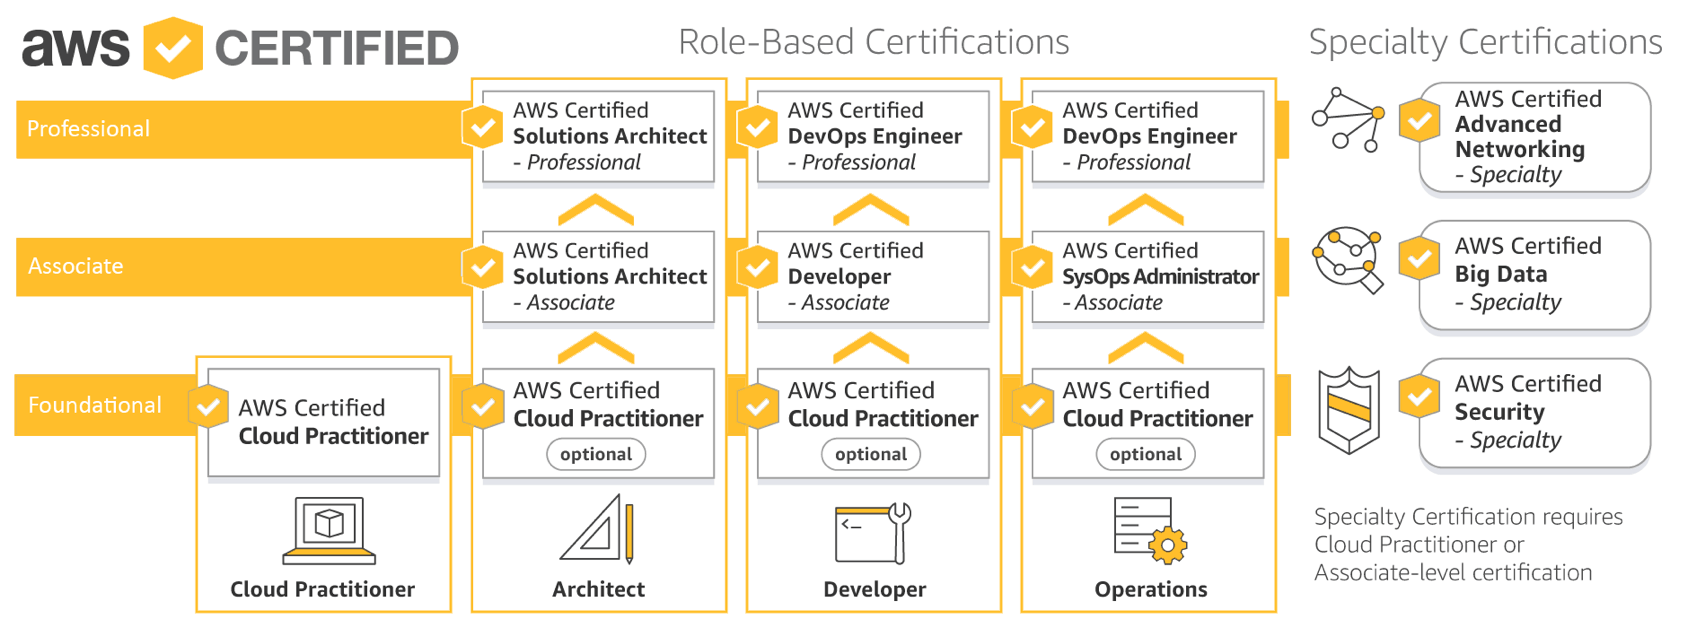Click the CERTIFIED heading text

coord(337,48)
